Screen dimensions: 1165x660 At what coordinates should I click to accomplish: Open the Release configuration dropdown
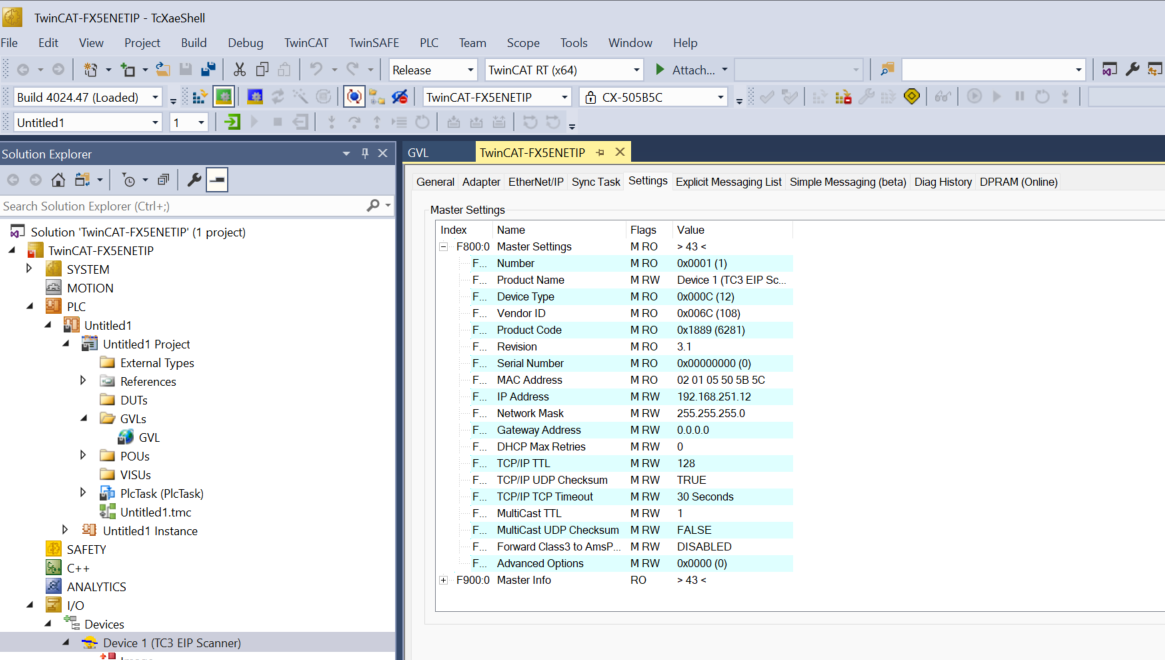tap(433, 70)
